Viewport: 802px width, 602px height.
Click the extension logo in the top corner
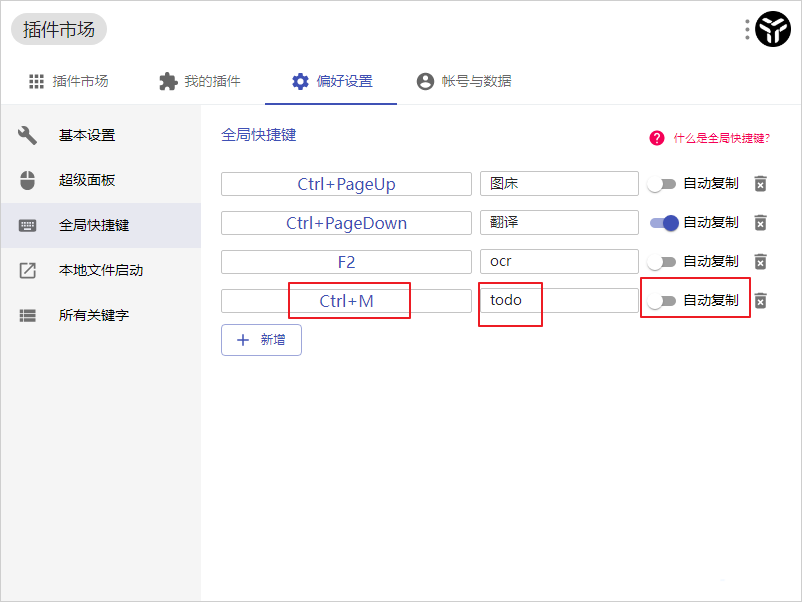point(771,29)
